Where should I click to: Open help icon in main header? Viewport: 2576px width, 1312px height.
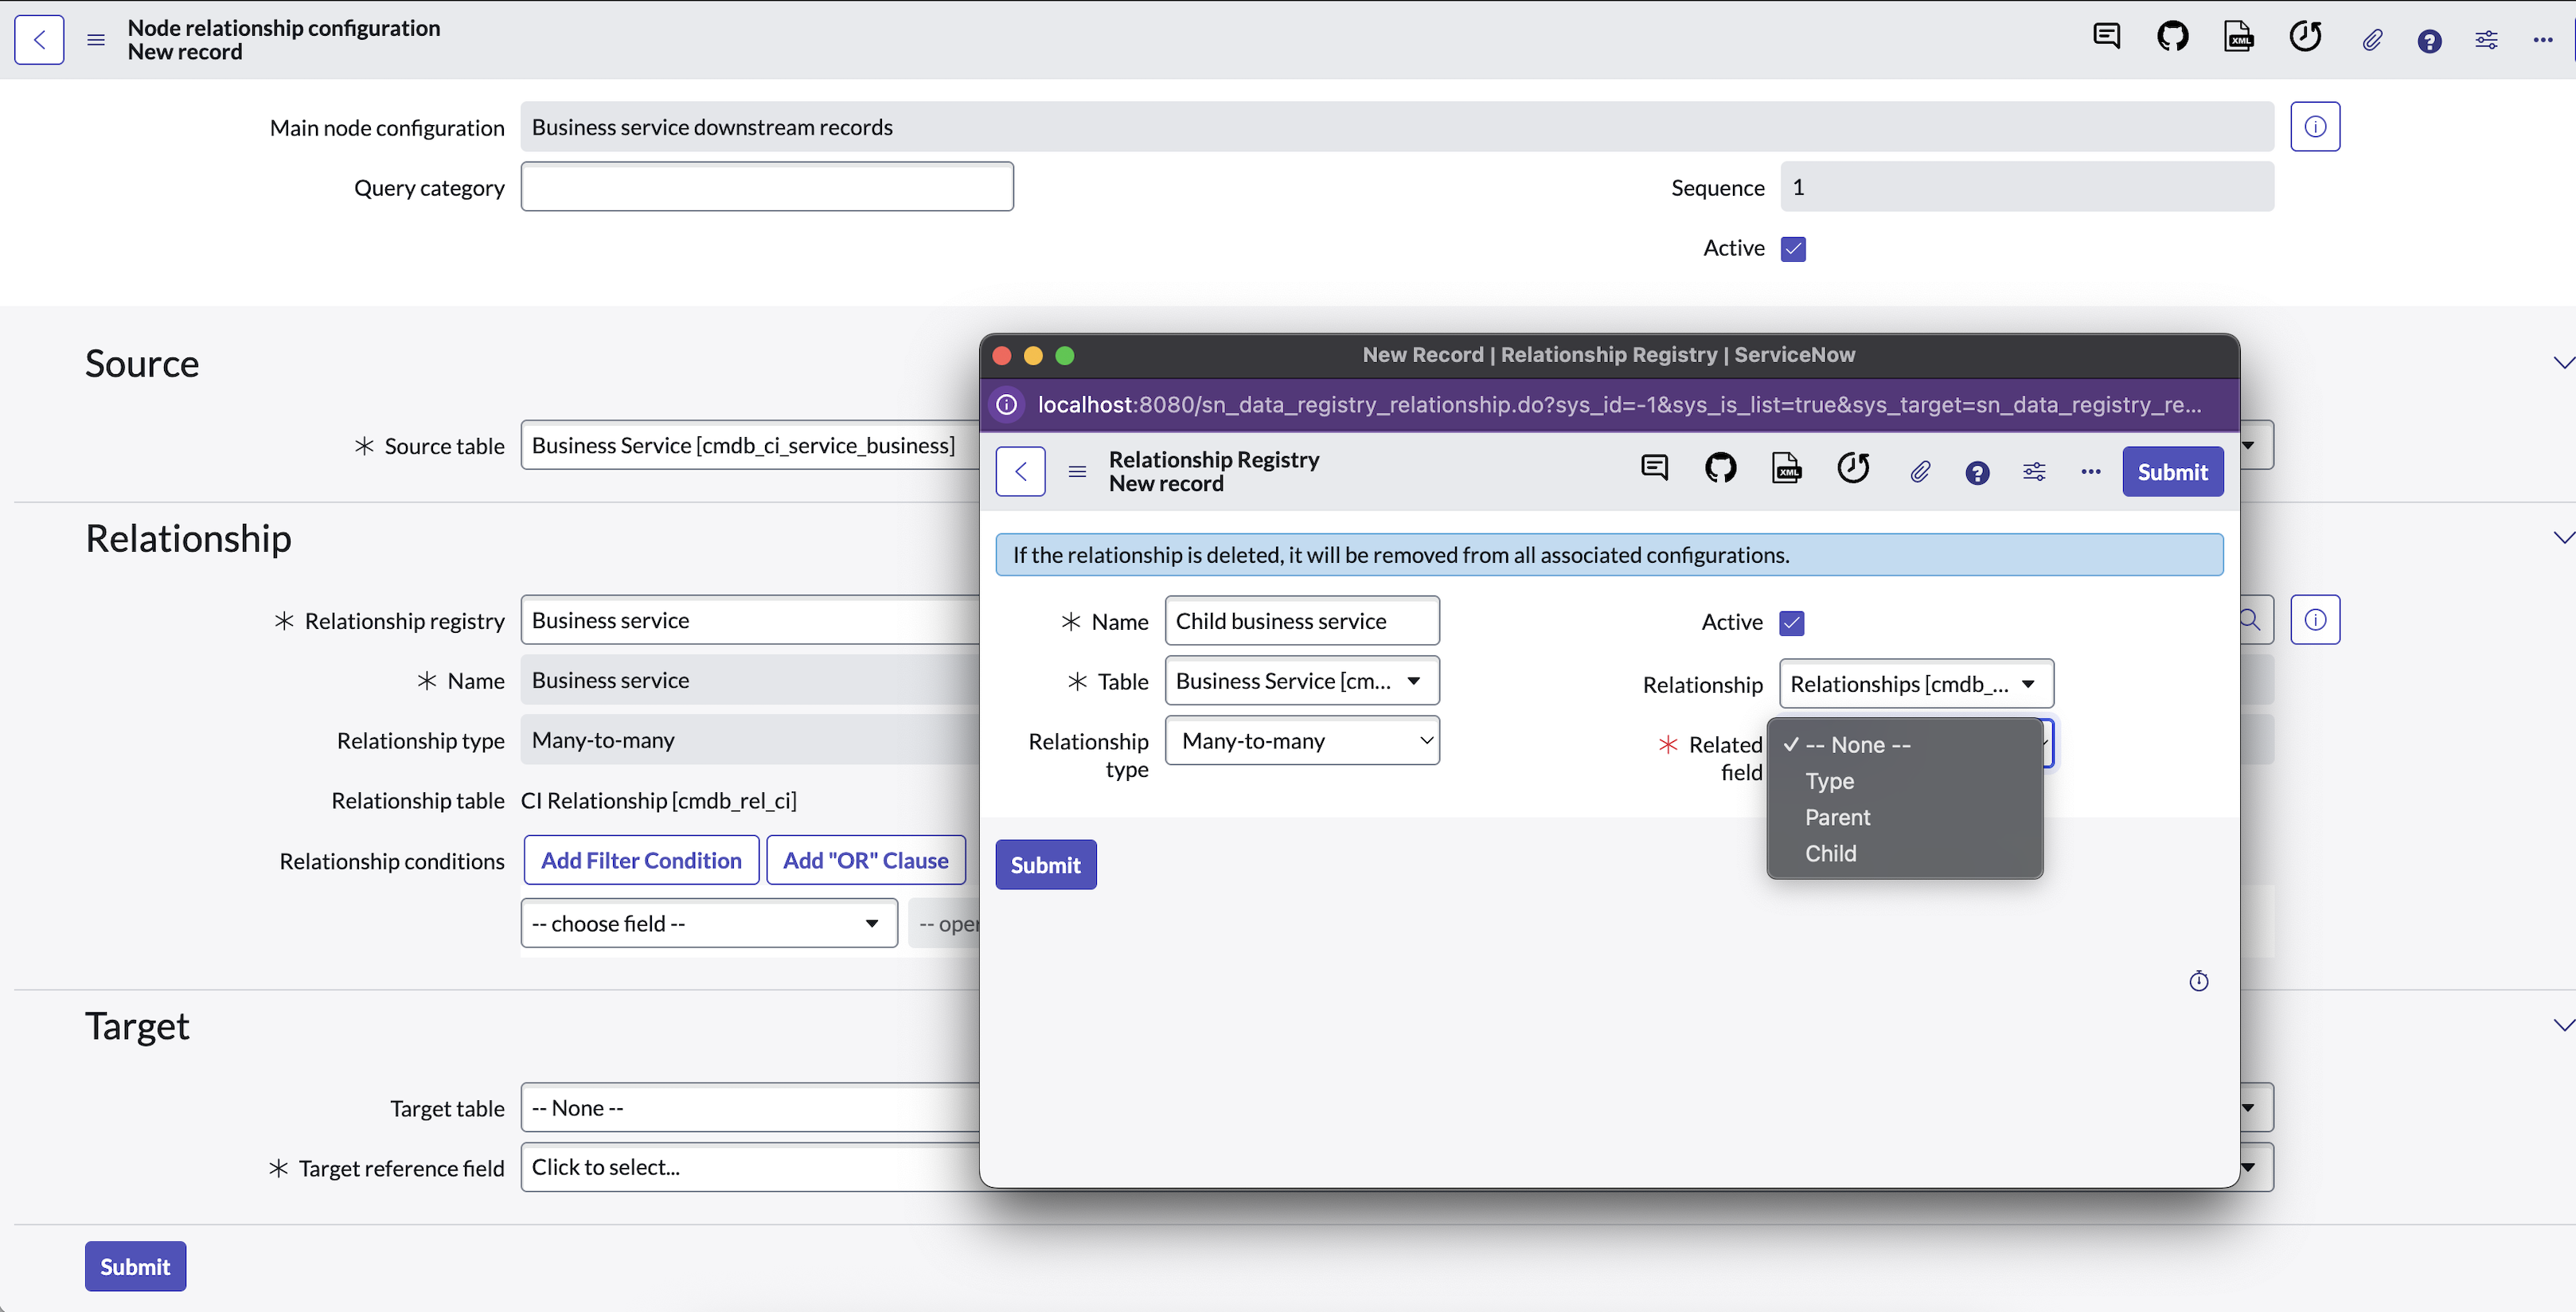pos(2429,40)
